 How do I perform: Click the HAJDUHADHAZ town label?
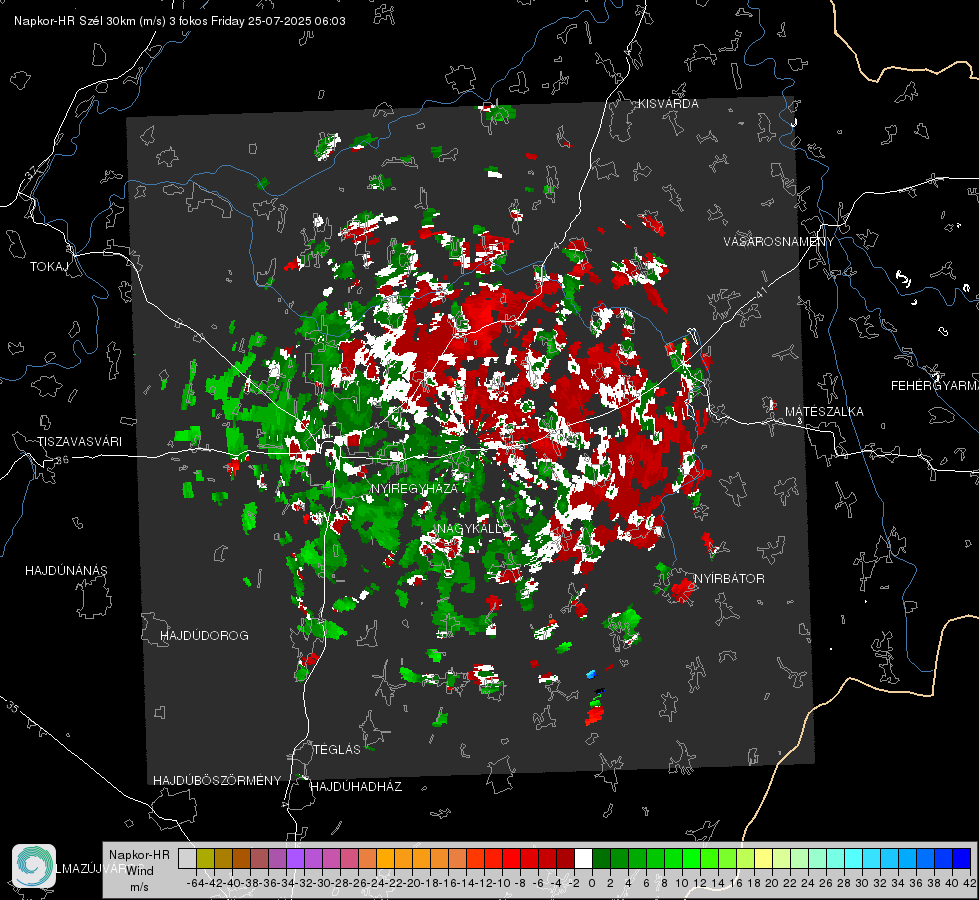(x=356, y=787)
